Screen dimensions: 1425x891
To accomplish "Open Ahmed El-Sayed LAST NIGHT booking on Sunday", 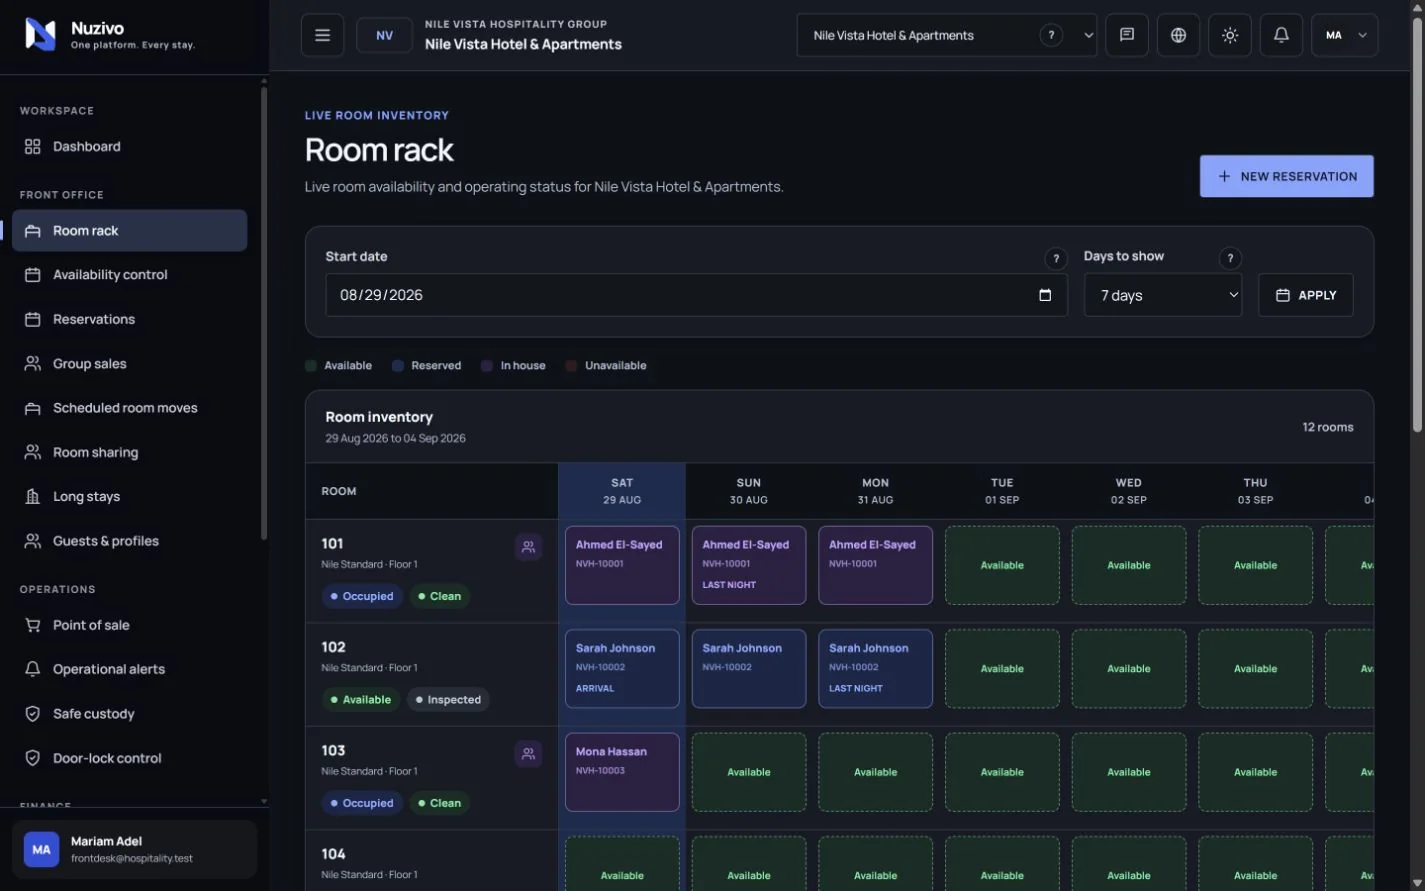I will (x=749, y=565).
